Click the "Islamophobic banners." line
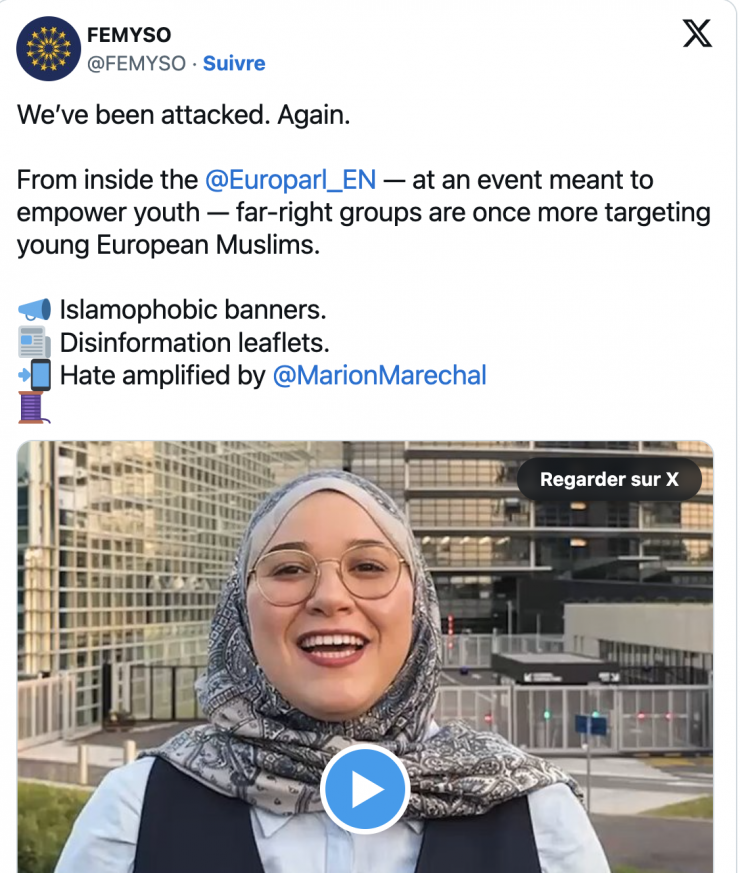Screen dimensions: 740x873 tap(193, 310)
